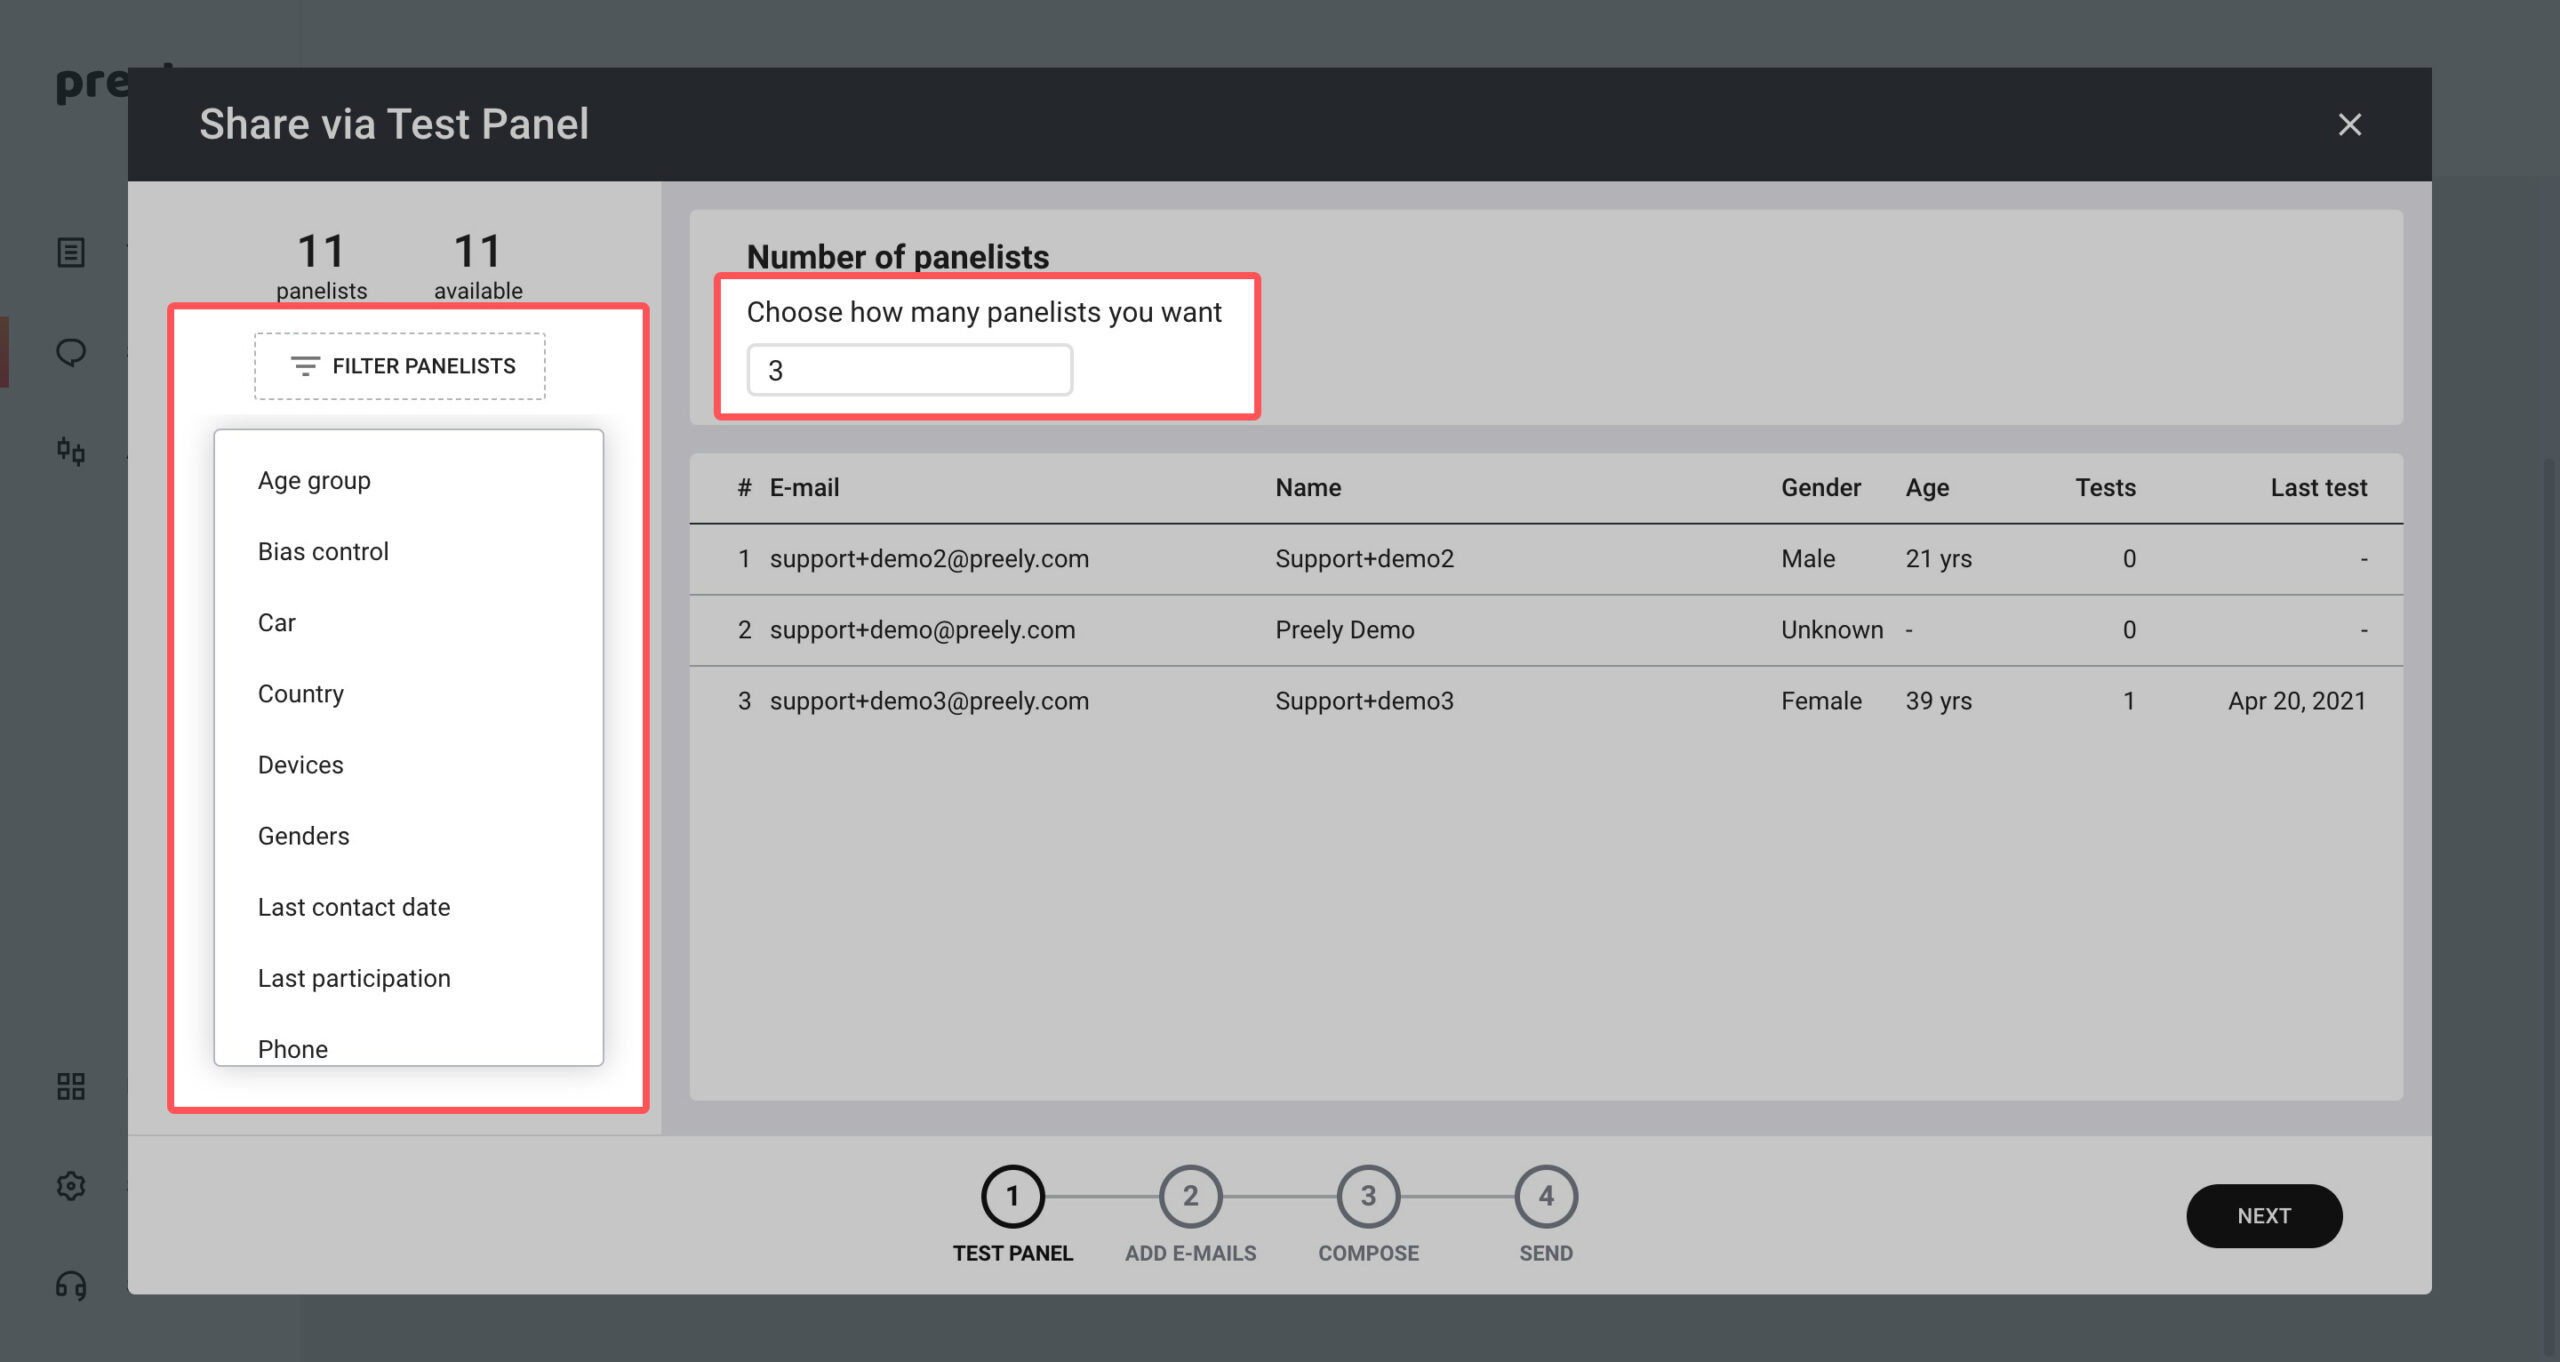Open the headset support icon in sidebar
The width and height of the screenshot is (2560, 1362).
click(x=71, y=1285)
